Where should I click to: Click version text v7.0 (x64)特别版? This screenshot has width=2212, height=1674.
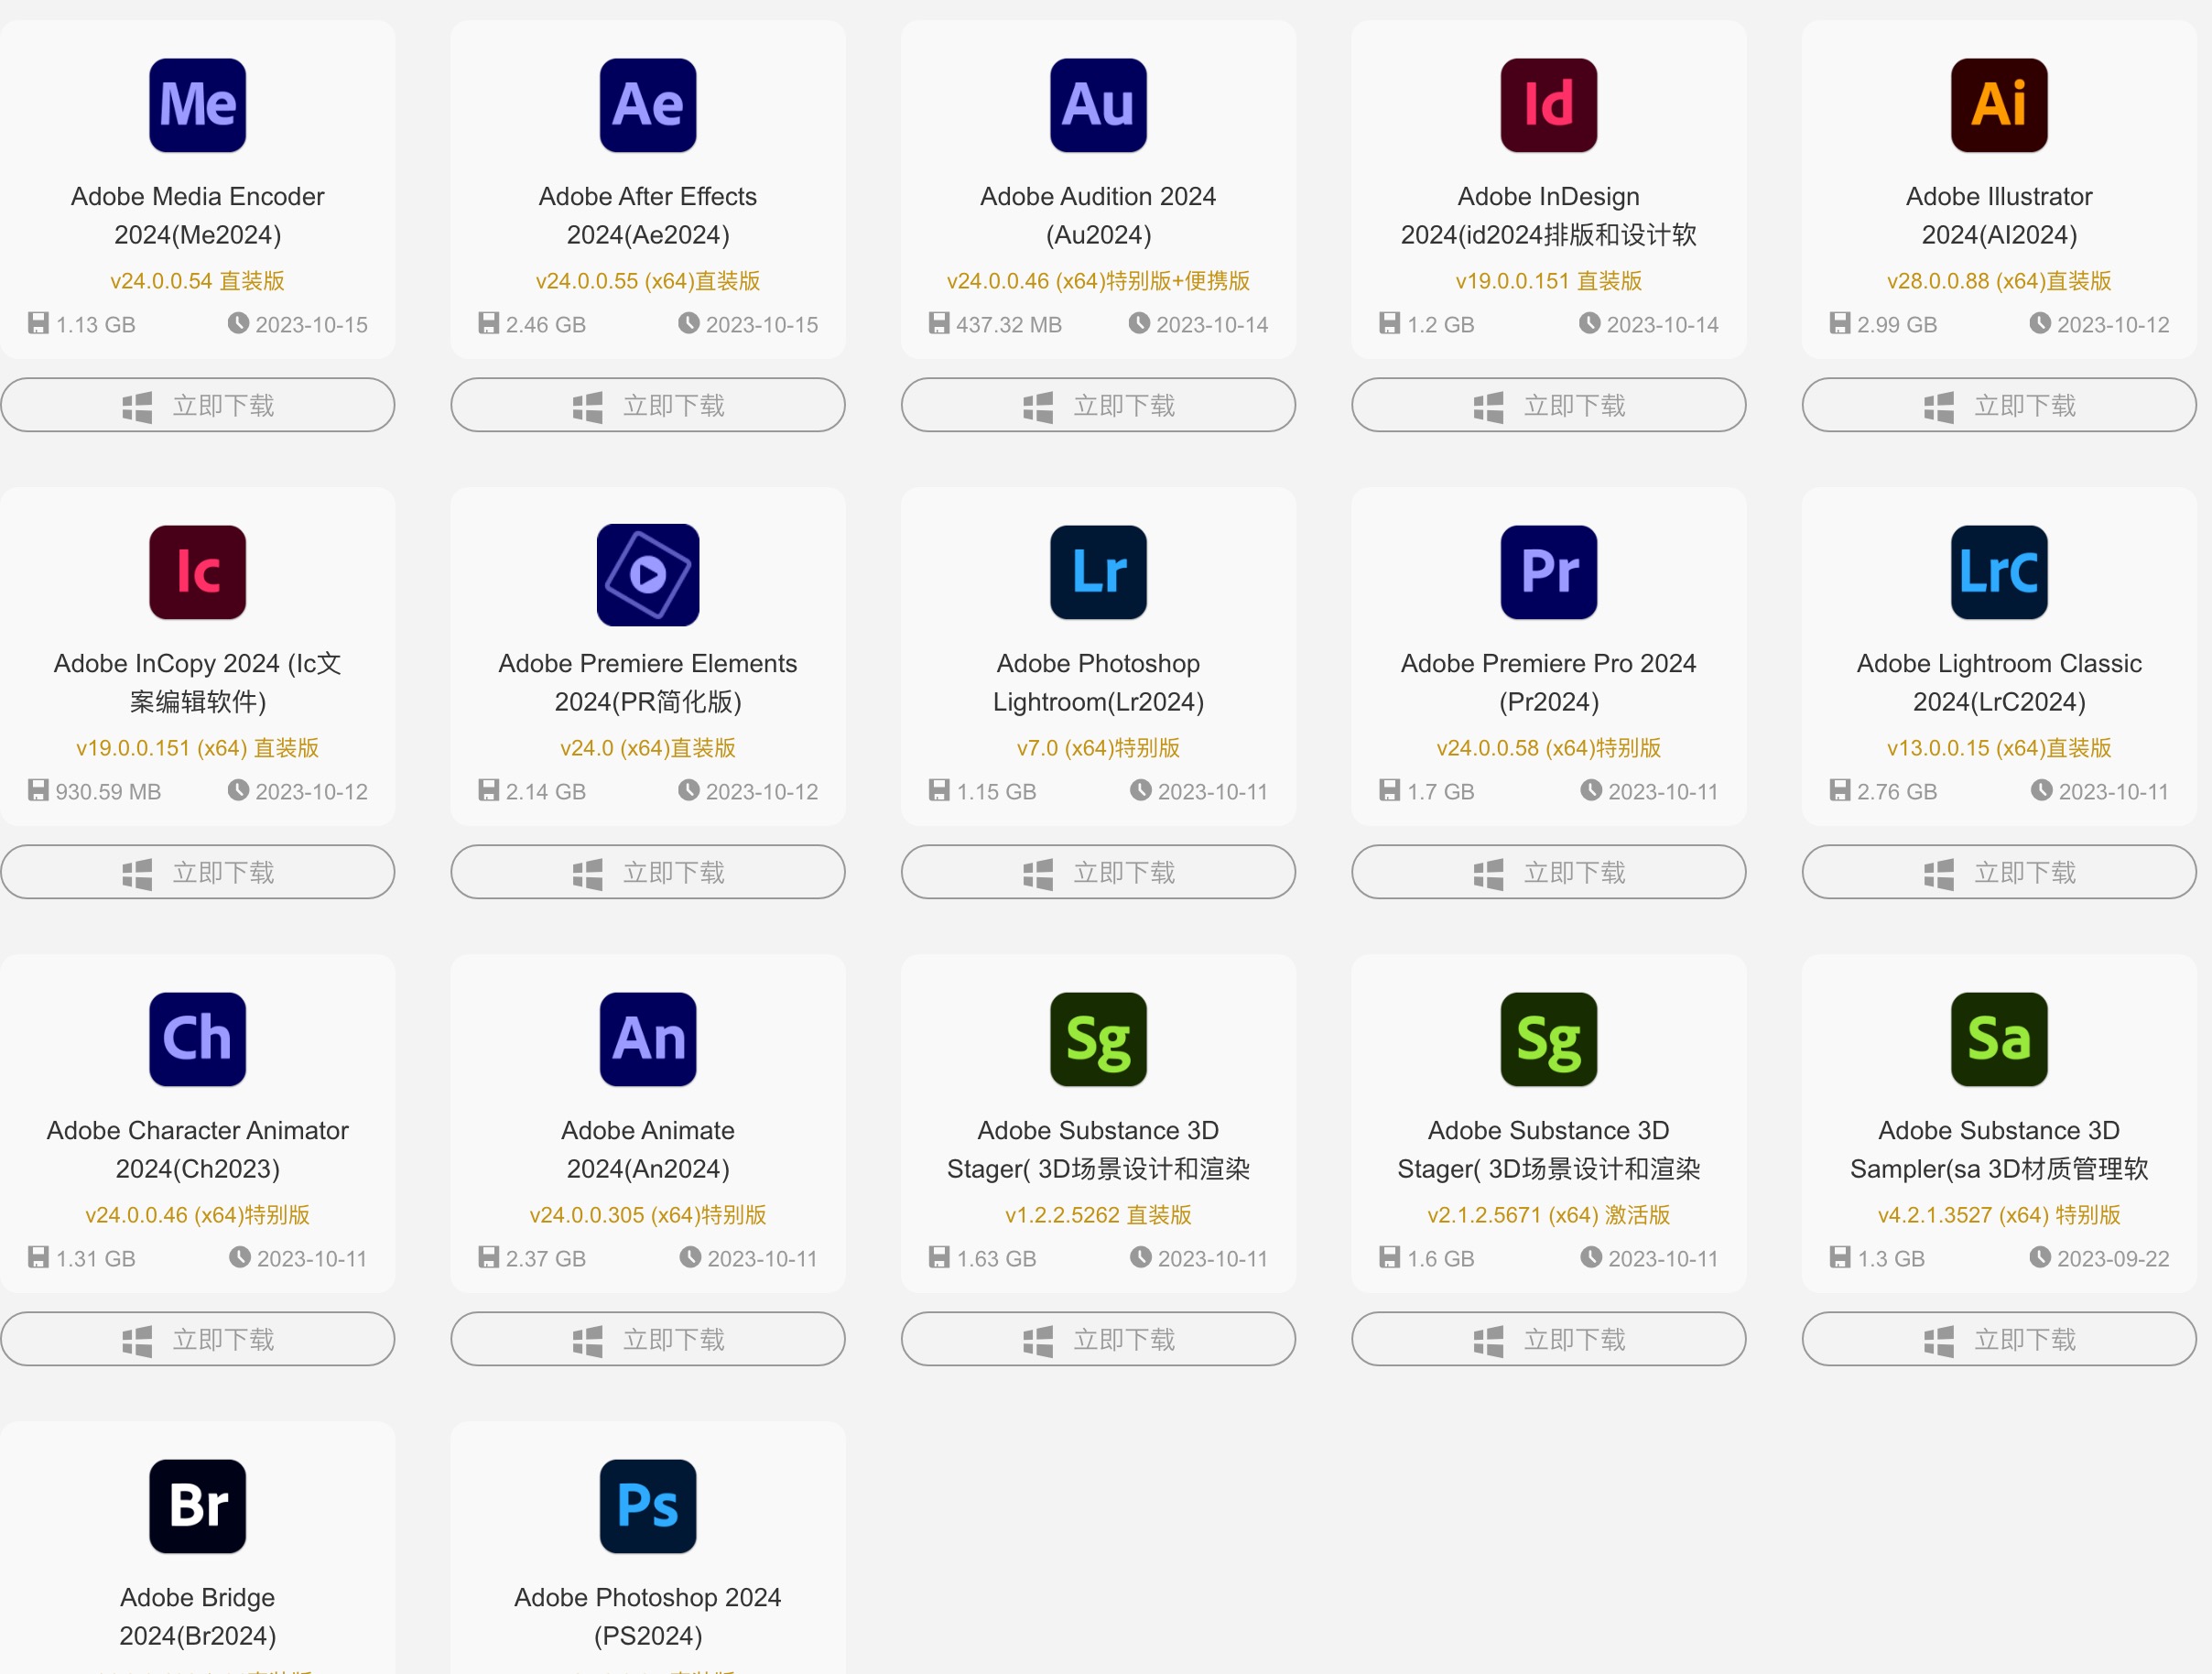tap(1098, 748)
